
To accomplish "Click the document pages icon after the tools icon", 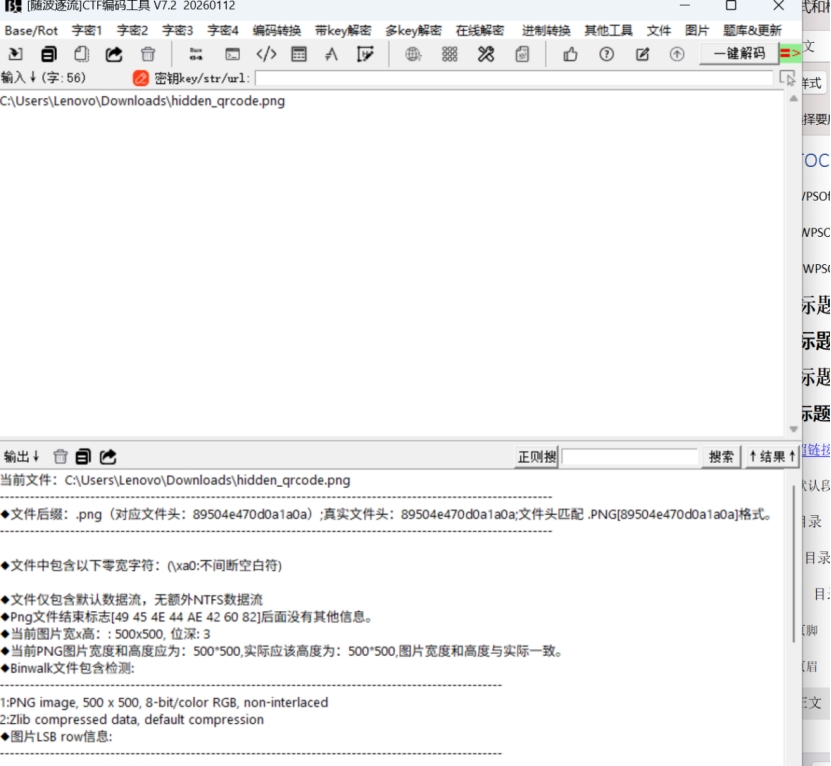I will 522,54.
